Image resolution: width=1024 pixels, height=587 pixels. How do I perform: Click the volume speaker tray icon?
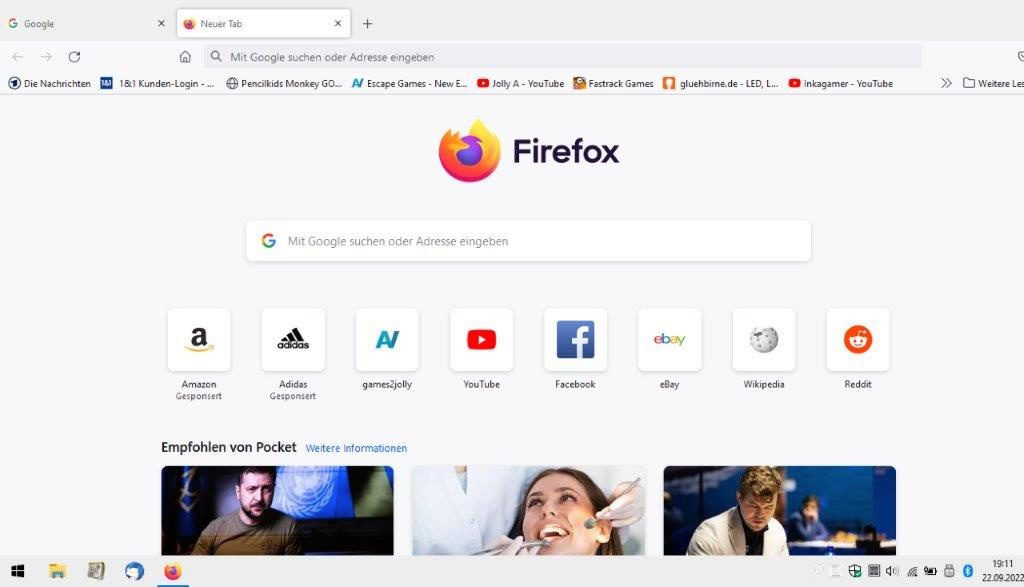coord(892,571)
